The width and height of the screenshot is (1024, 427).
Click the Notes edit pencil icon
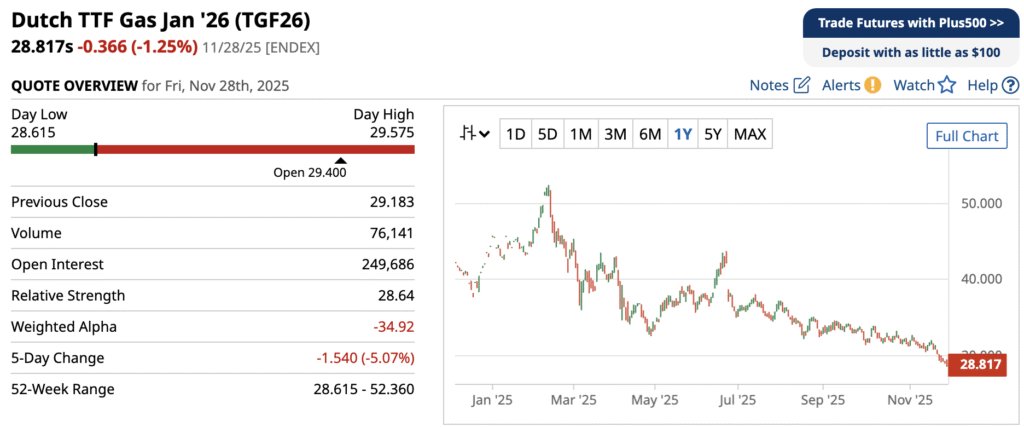pyautogui.click(x=802, y=85)
